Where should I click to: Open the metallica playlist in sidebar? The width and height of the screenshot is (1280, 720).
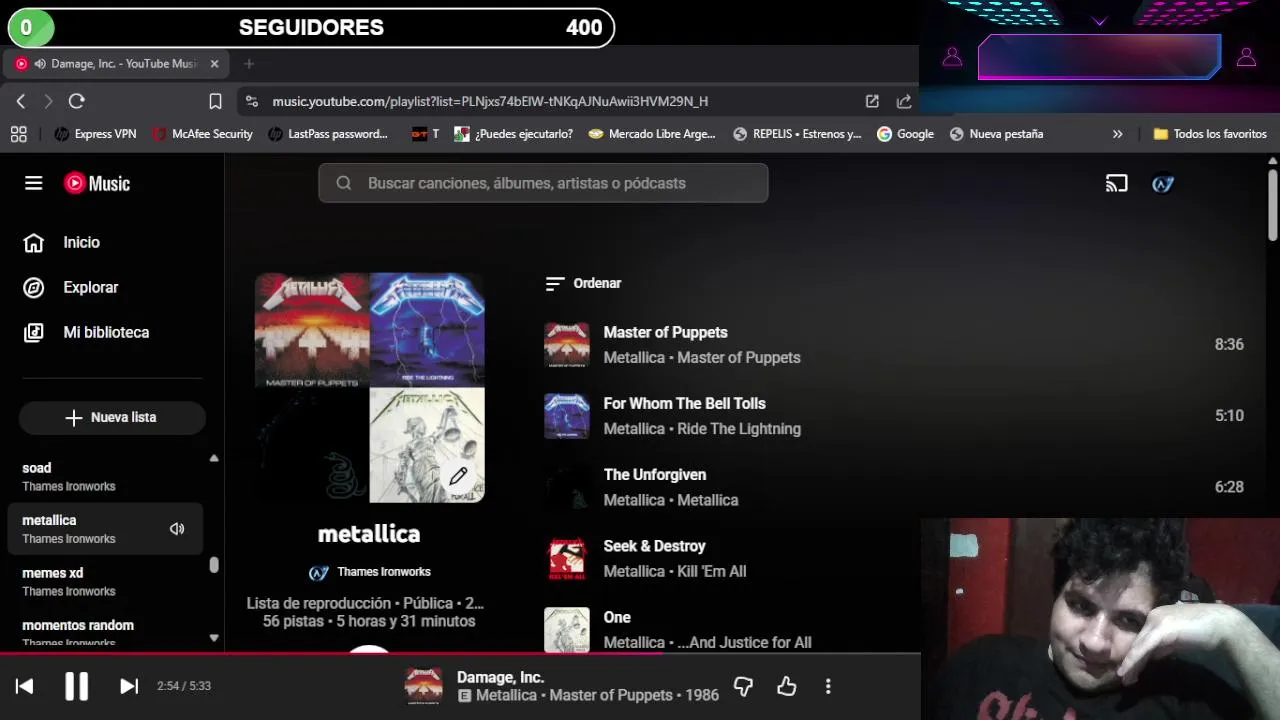[105, 529]
